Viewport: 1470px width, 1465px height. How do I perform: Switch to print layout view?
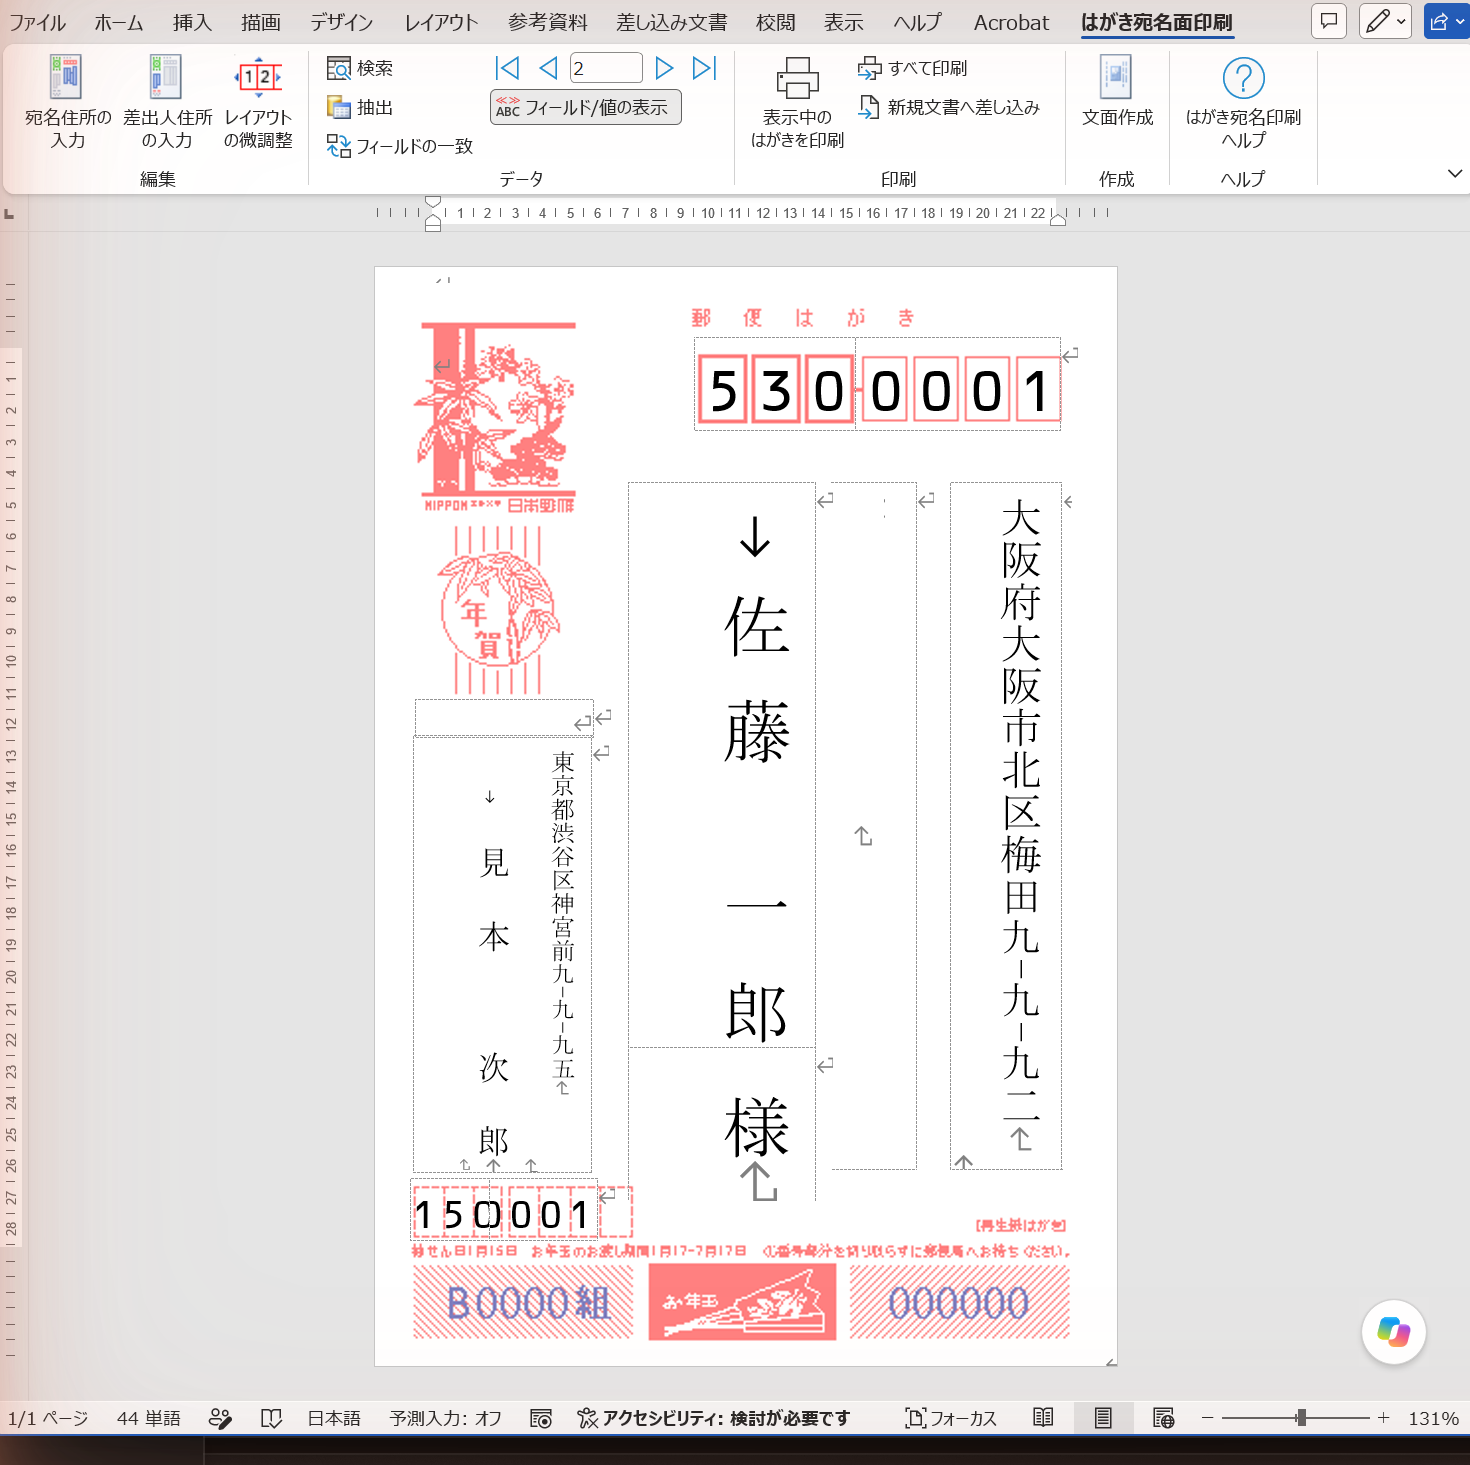(x=1103, y=1418)
